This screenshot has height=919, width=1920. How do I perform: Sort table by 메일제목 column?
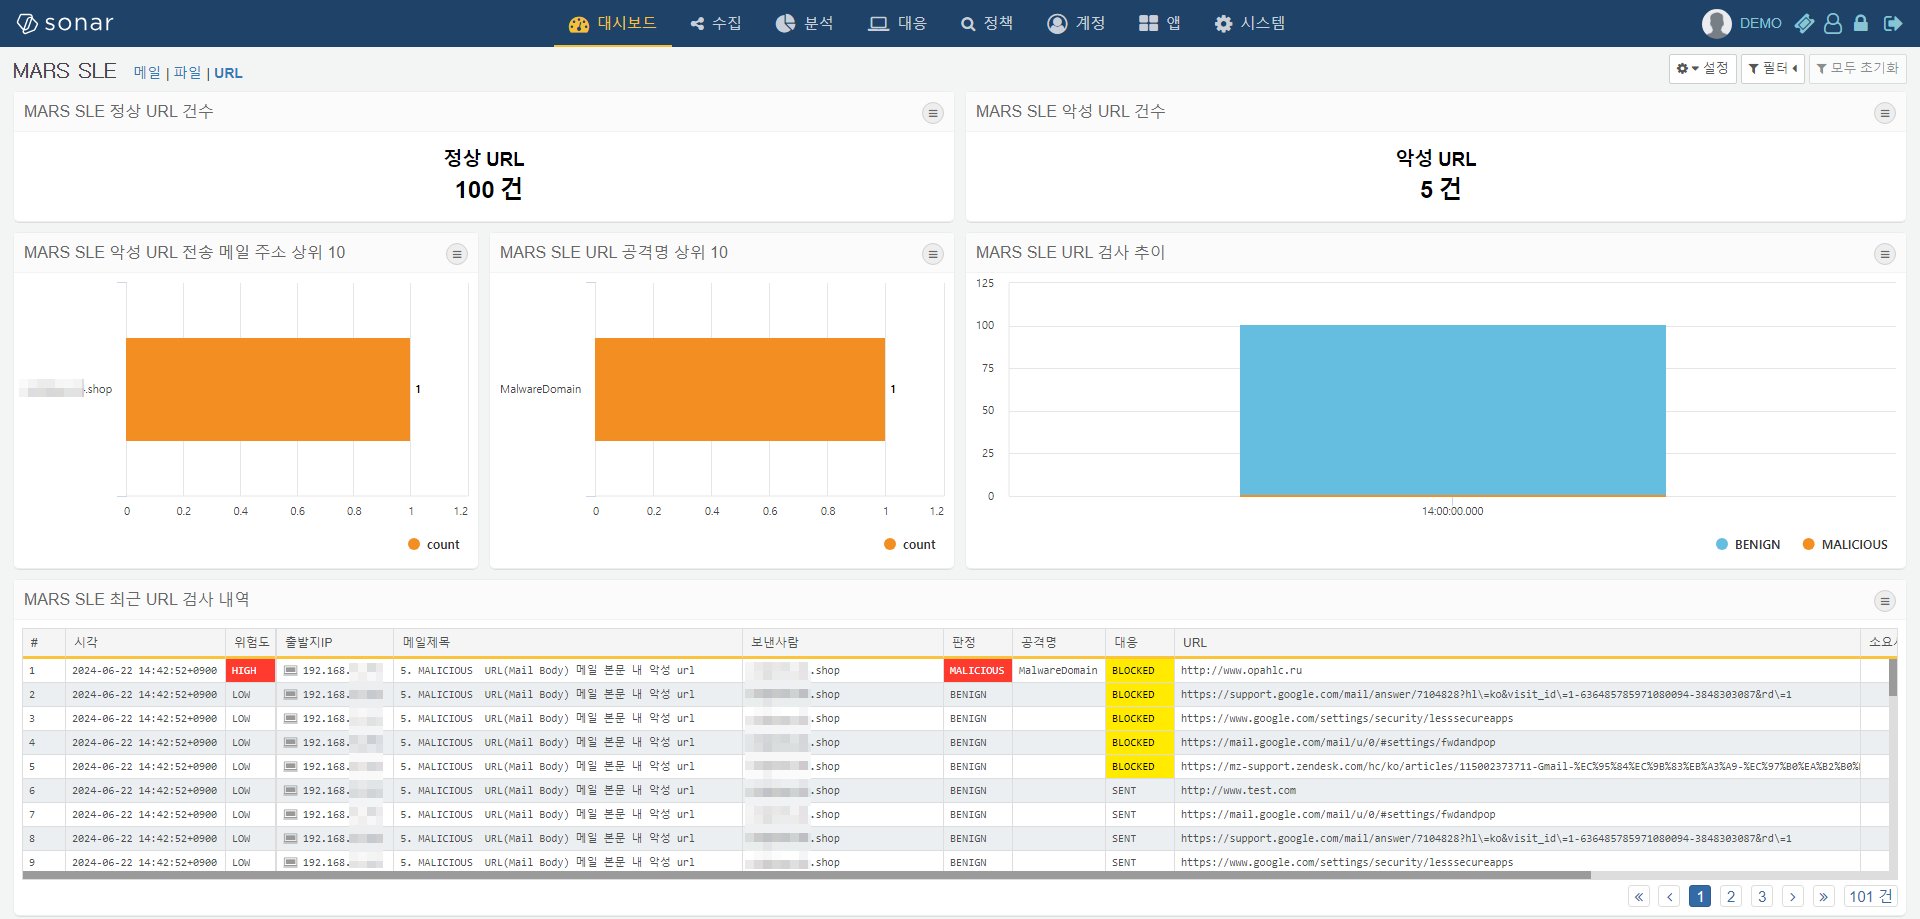pyautogui.click(x=568, y=642)
